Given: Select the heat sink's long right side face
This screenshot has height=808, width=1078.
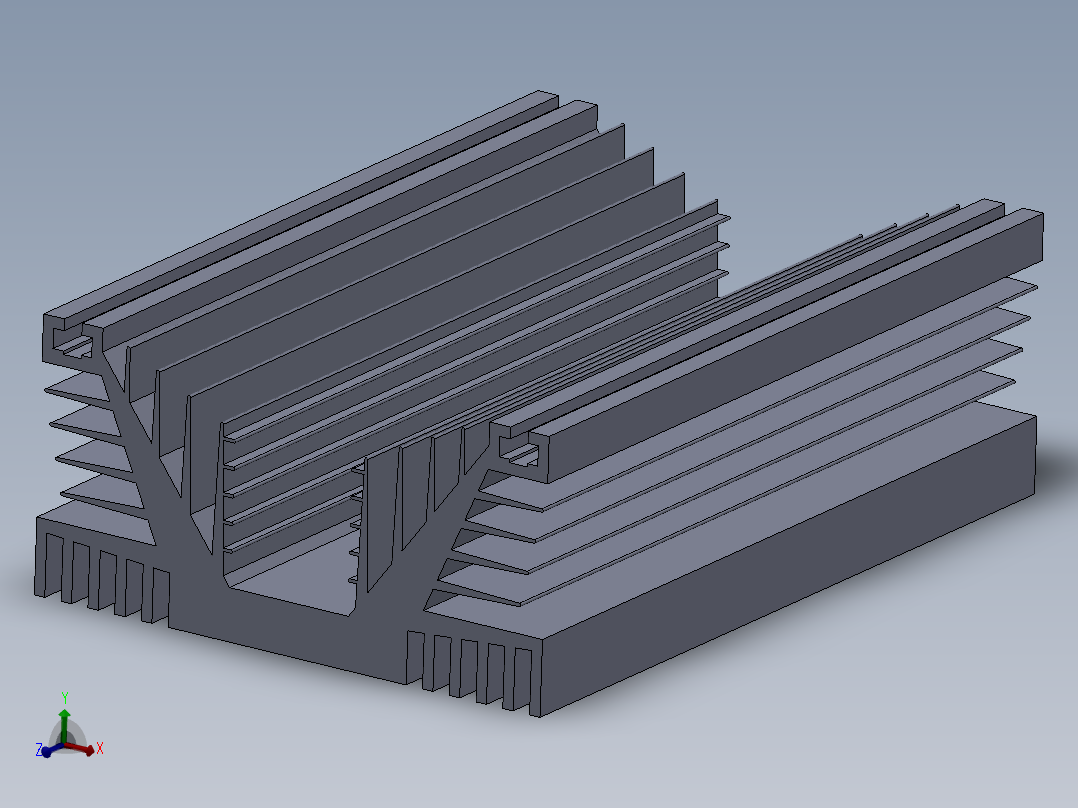Looking at the screenshot, I should (788, 566).
